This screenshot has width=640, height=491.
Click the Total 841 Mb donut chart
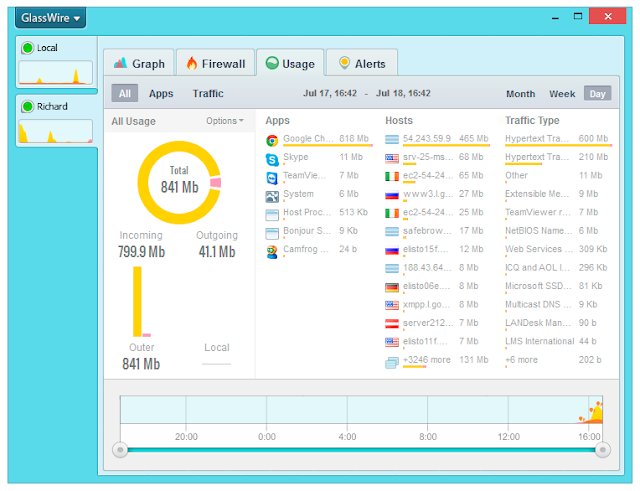coord(179,182)
